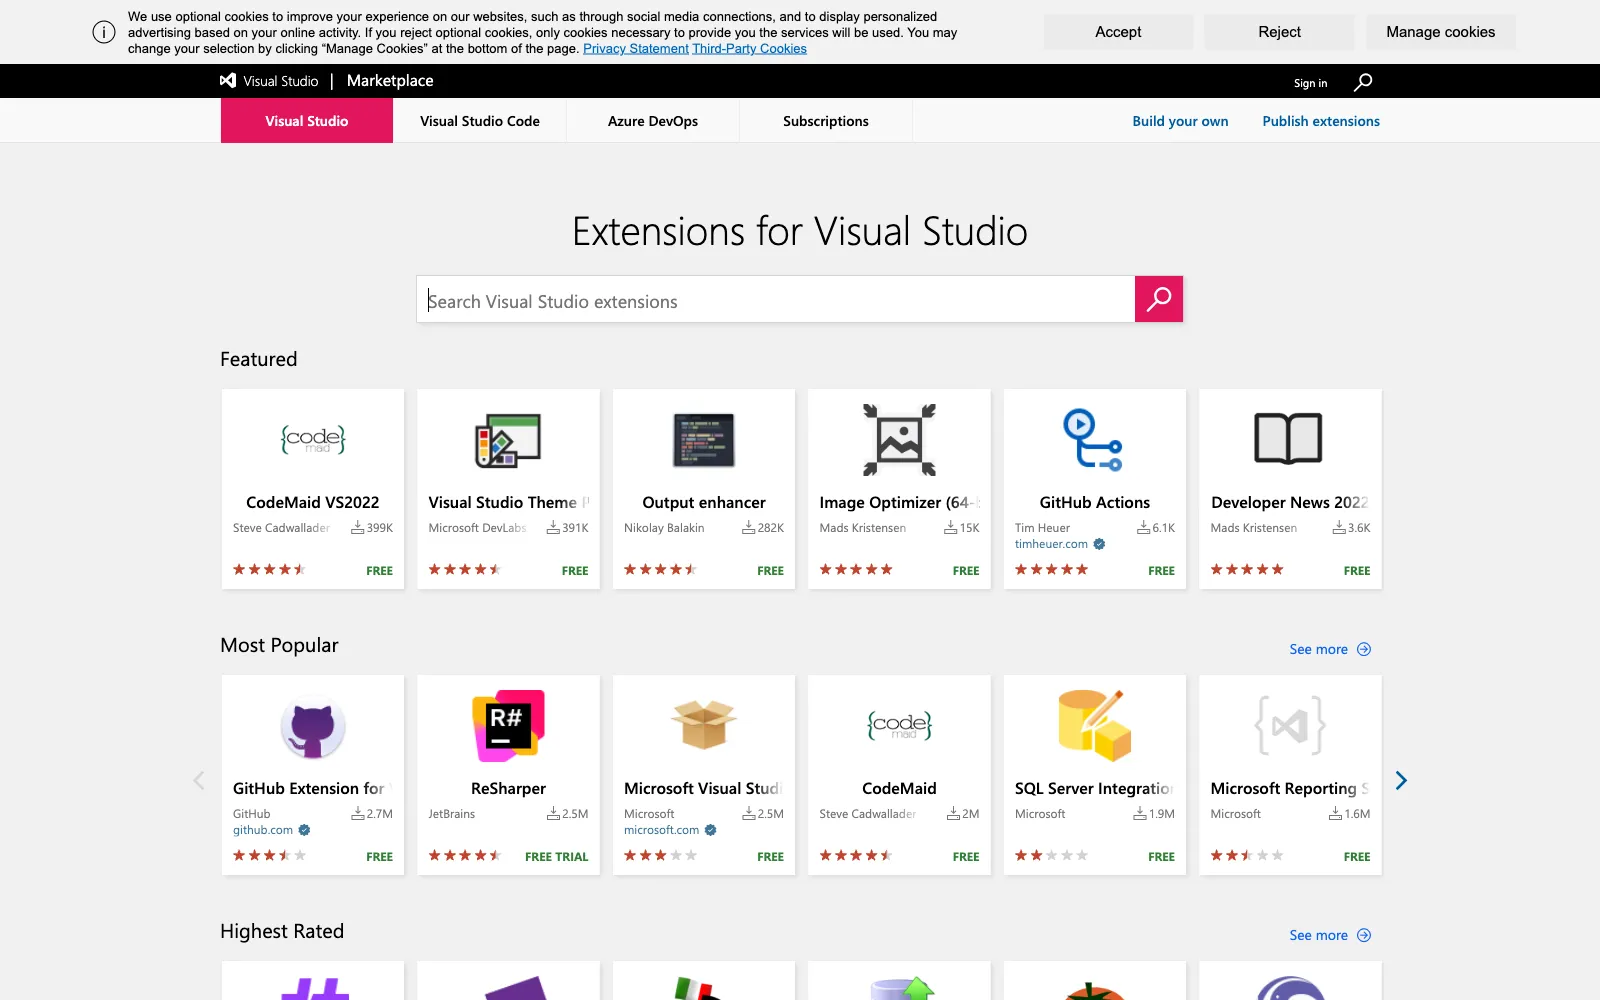Go to next Most Popular carousel page
1600x1000 pixels.
coord(1401,780)
